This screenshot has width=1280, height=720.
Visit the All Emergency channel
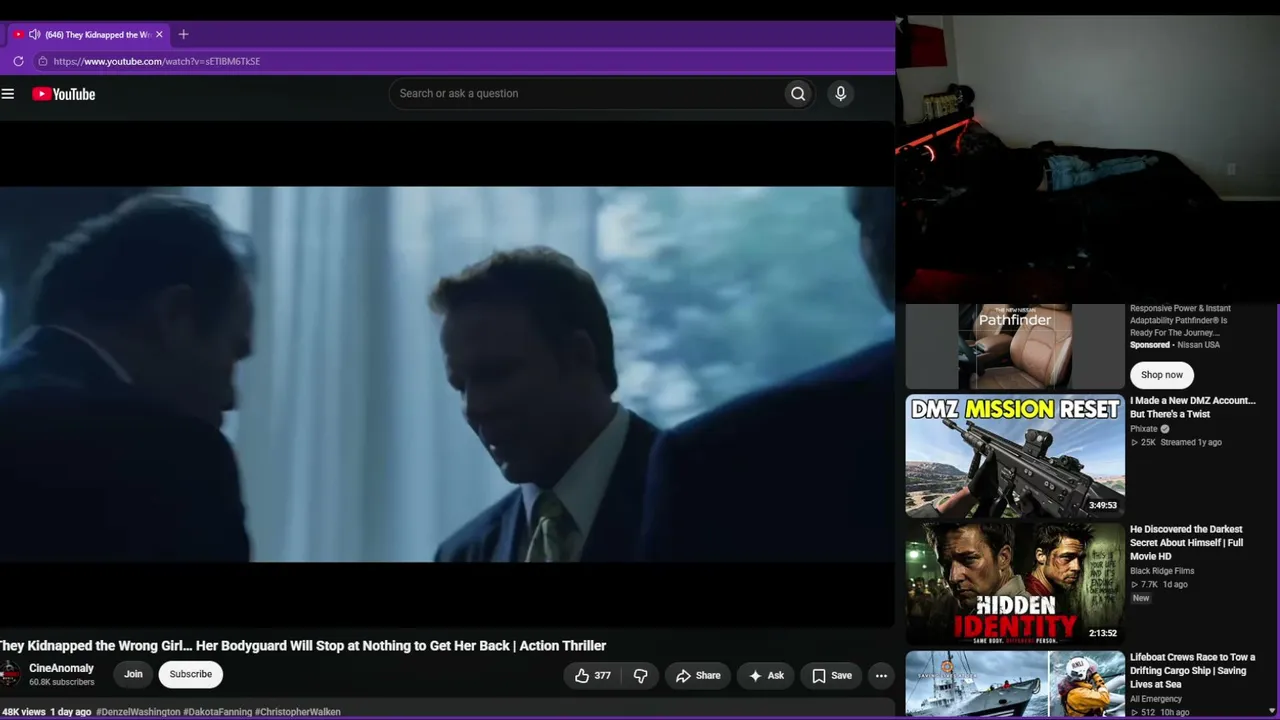1156,699
